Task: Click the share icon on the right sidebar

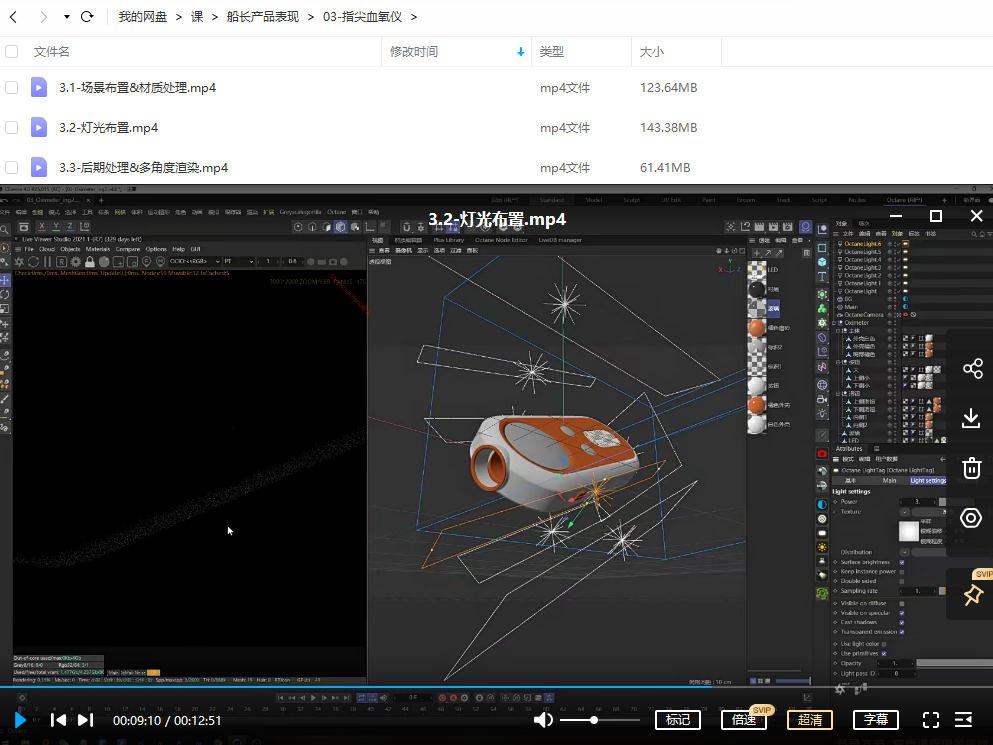Action: click(971, 368)
